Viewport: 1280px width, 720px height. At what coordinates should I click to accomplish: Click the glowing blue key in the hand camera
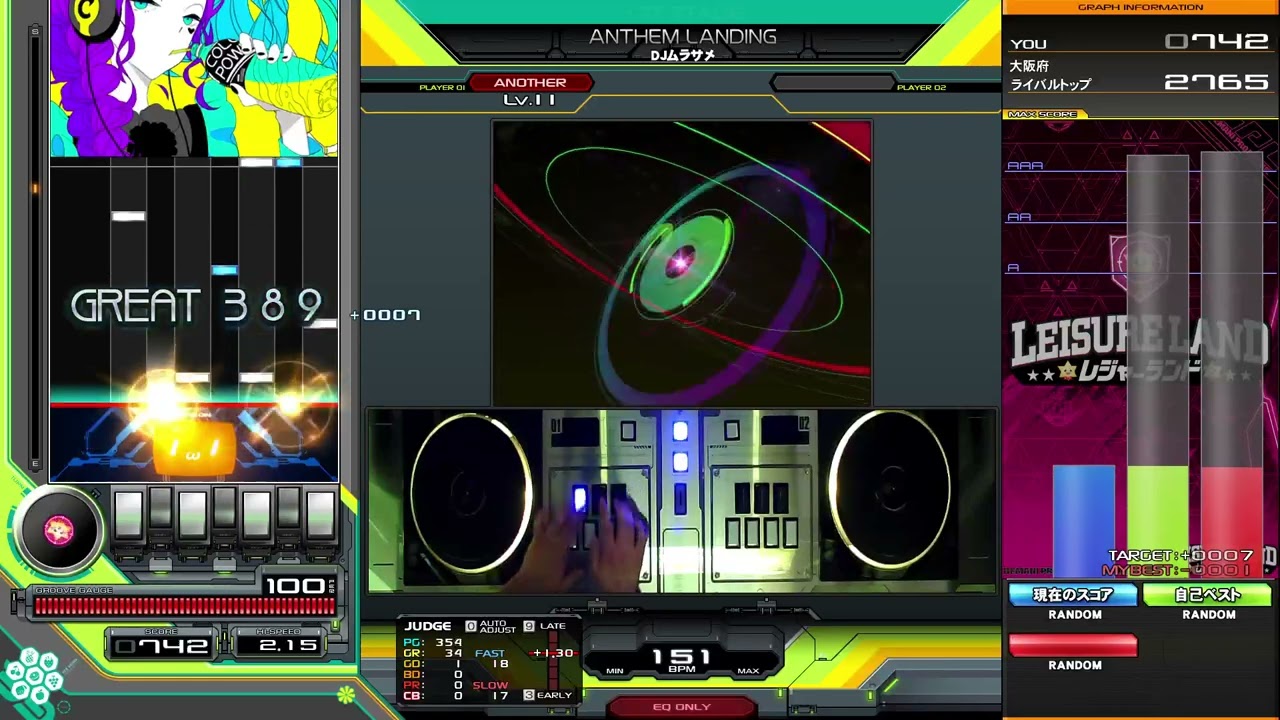[x=579, y=498]
